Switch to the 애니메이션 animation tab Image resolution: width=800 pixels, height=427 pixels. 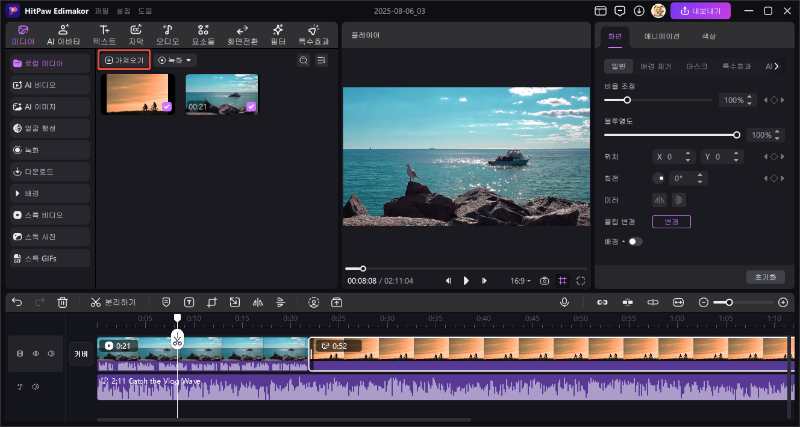click(x=661, y=37)
